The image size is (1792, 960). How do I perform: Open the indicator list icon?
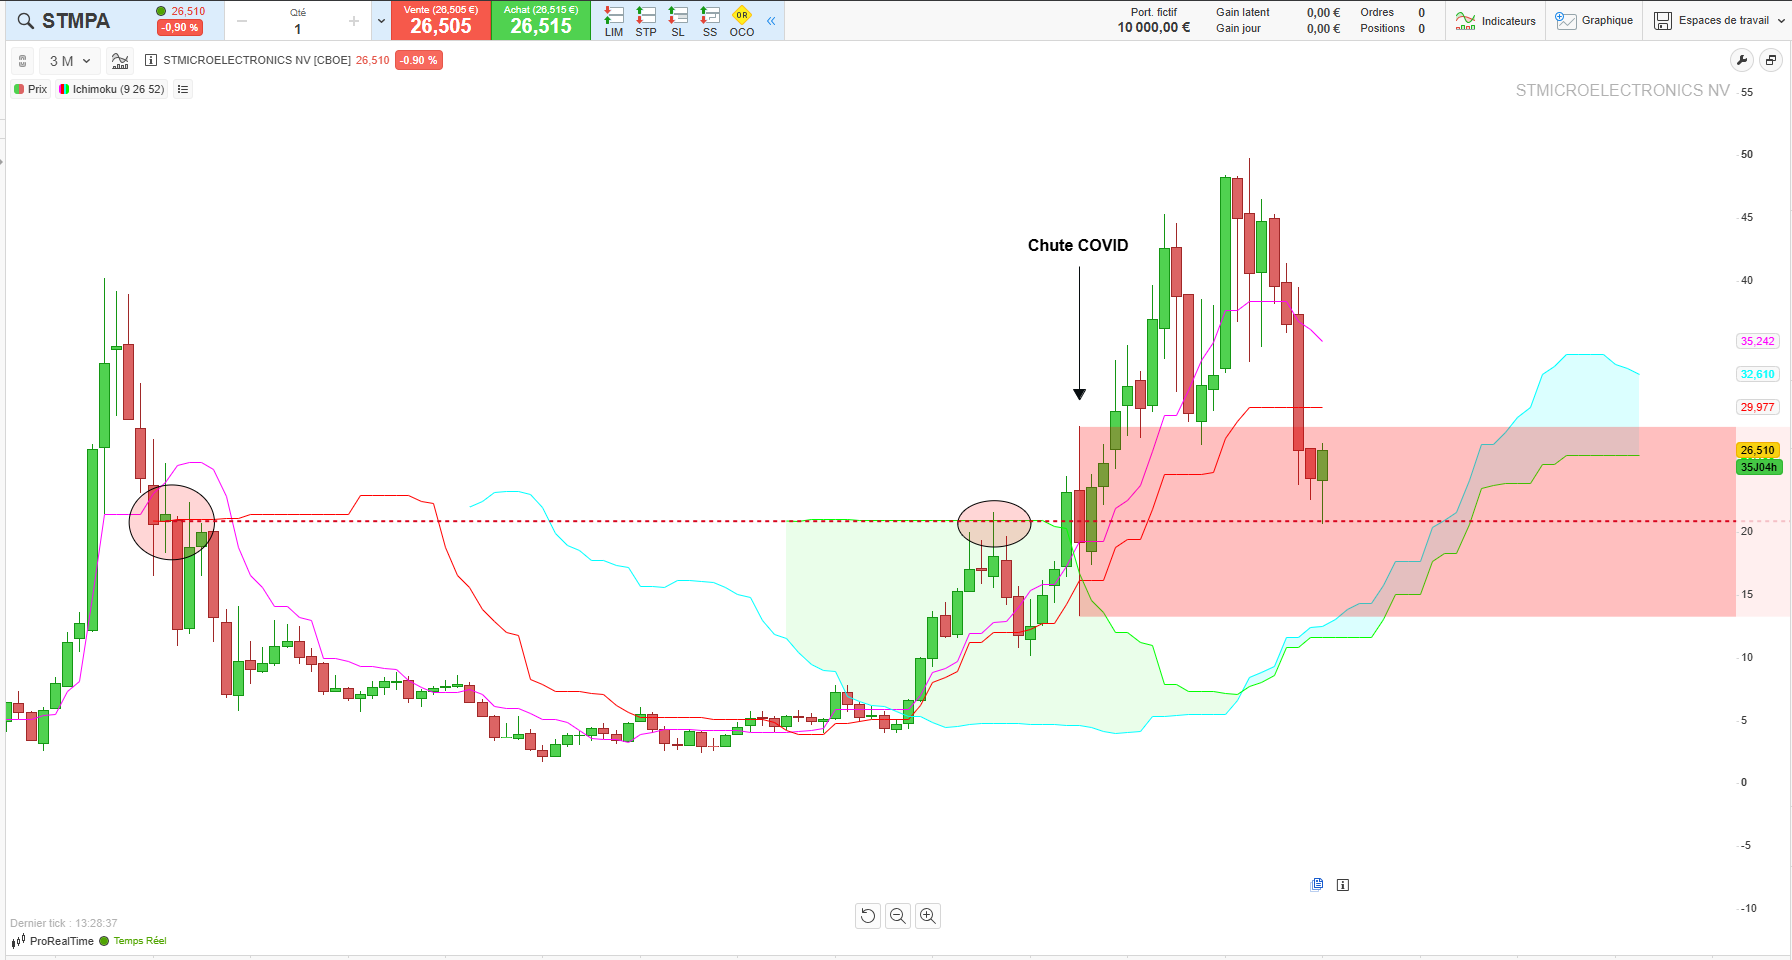(x=183, y=89)
